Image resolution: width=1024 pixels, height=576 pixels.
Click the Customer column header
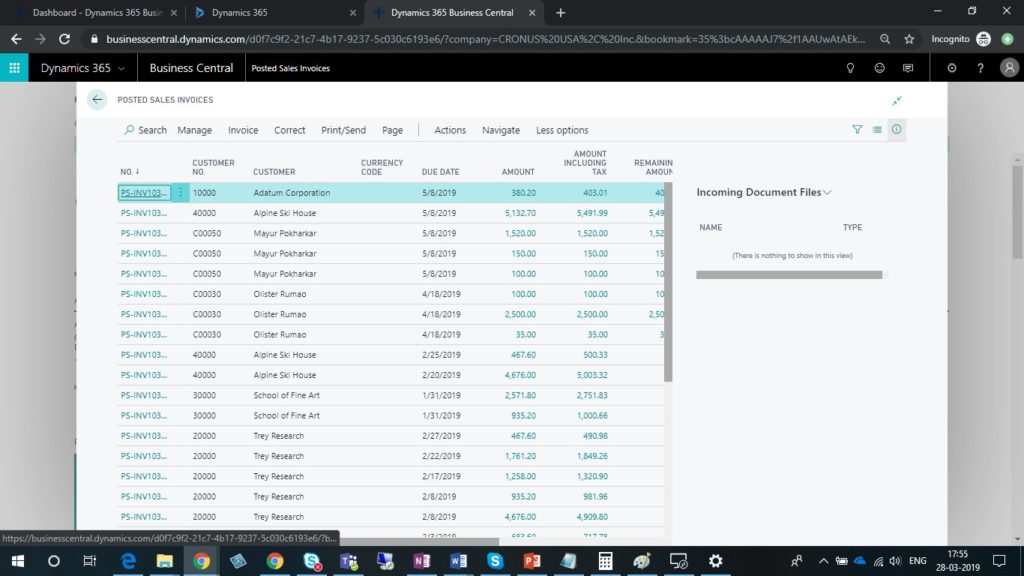(274, 172)
